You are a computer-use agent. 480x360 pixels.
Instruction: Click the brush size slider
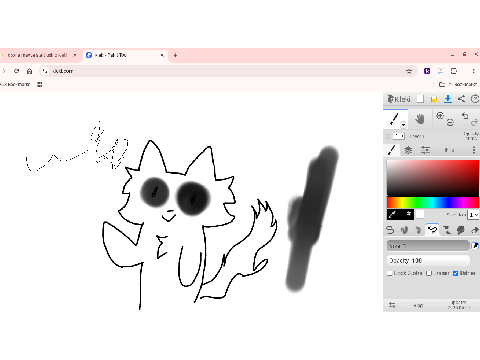[x=428, y=246]
